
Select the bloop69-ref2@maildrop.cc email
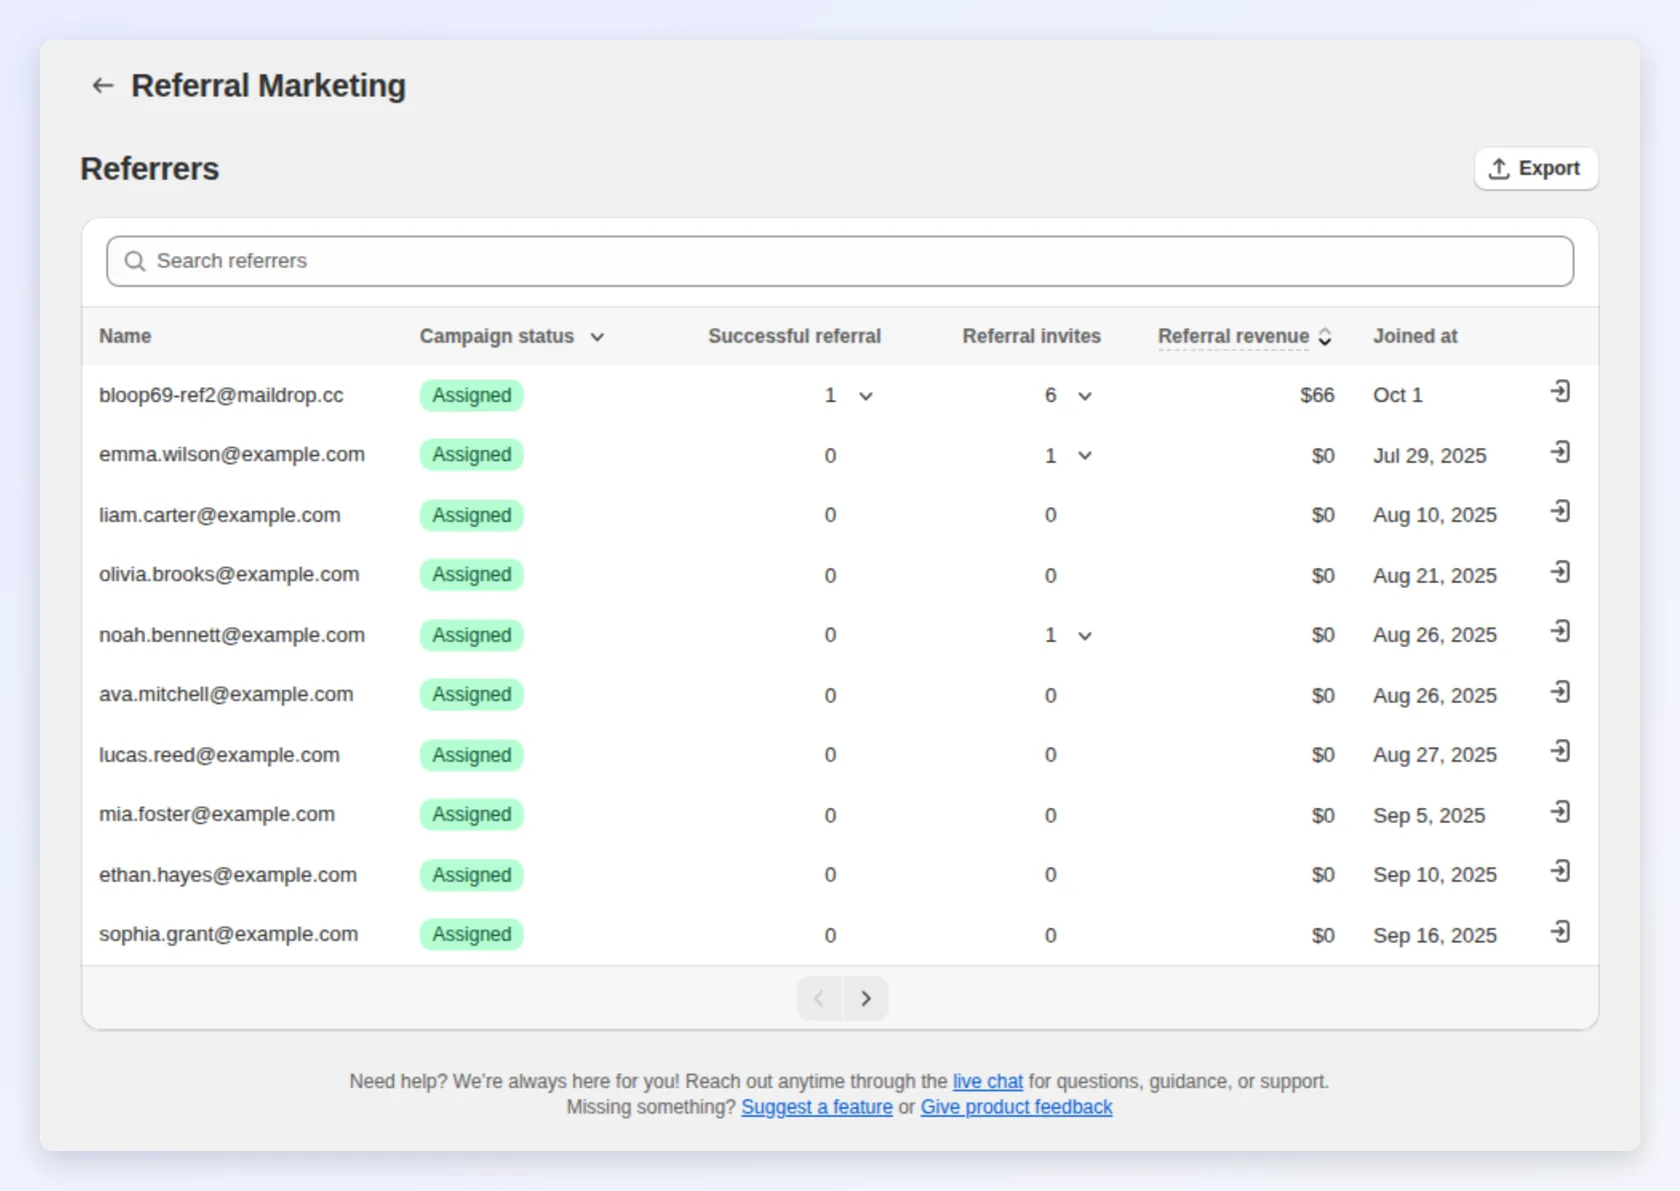(x=221, y=395)
